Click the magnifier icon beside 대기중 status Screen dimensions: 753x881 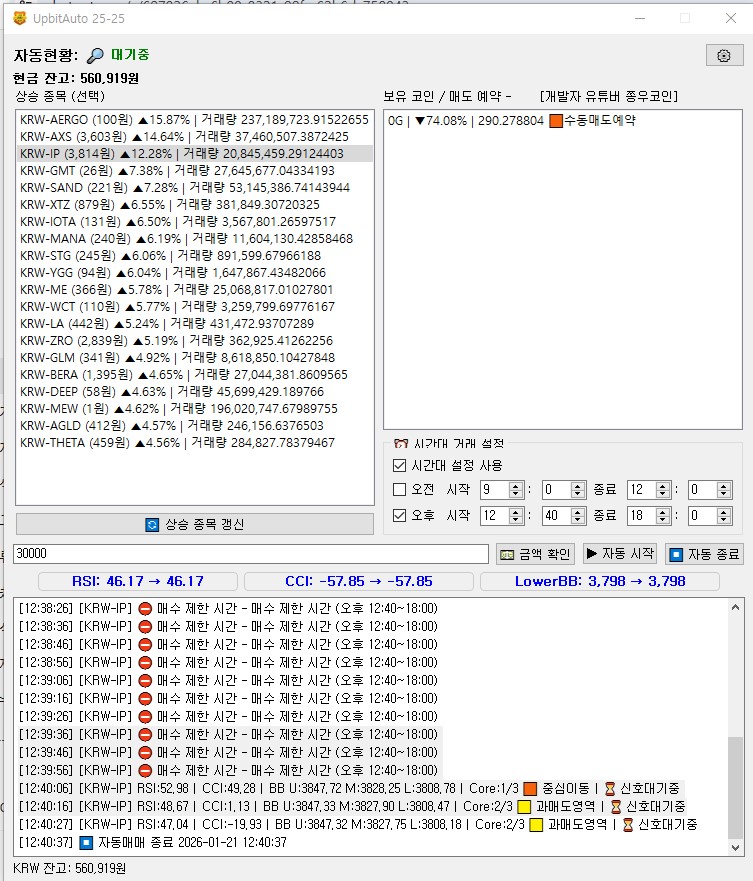(x=95, y=56)
